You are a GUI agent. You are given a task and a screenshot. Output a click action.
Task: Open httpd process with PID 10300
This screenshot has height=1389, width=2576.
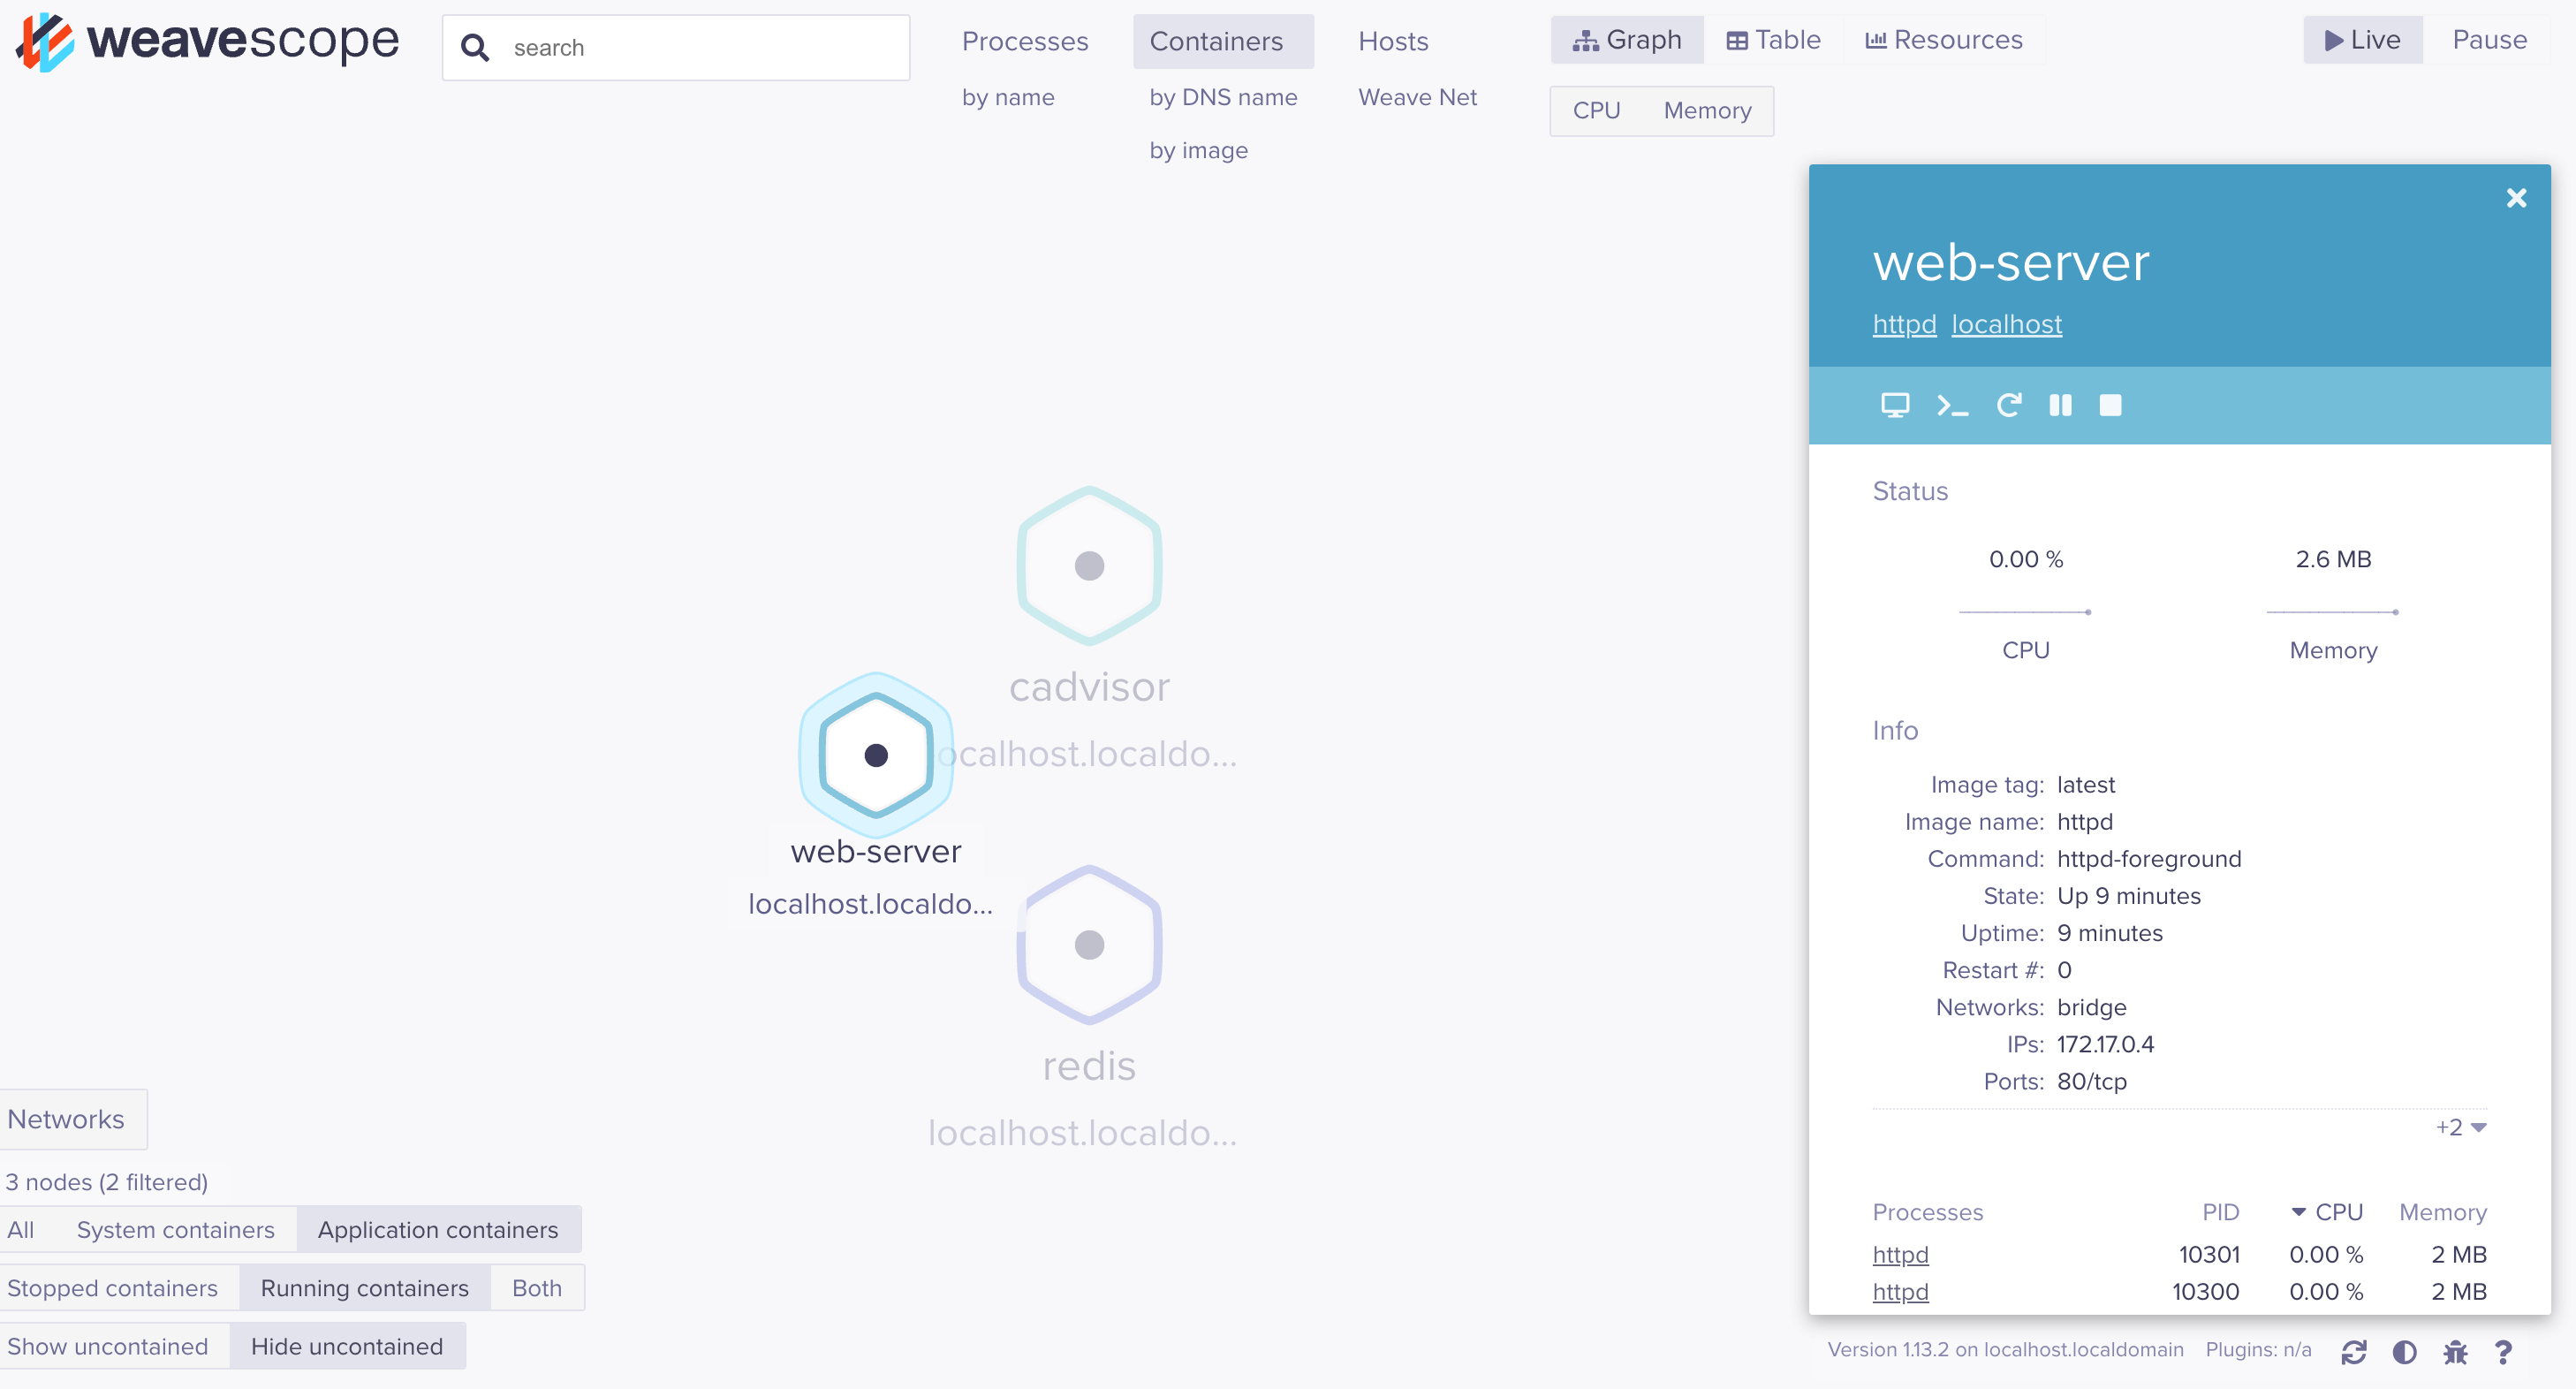pyautogui.click(x=1900, y=1291)
